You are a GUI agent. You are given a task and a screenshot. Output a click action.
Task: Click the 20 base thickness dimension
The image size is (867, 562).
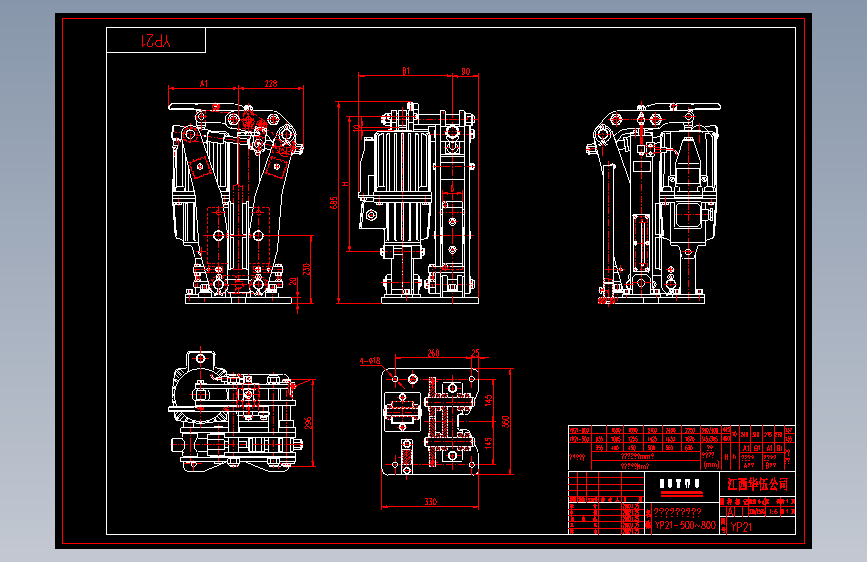(293, 281)
